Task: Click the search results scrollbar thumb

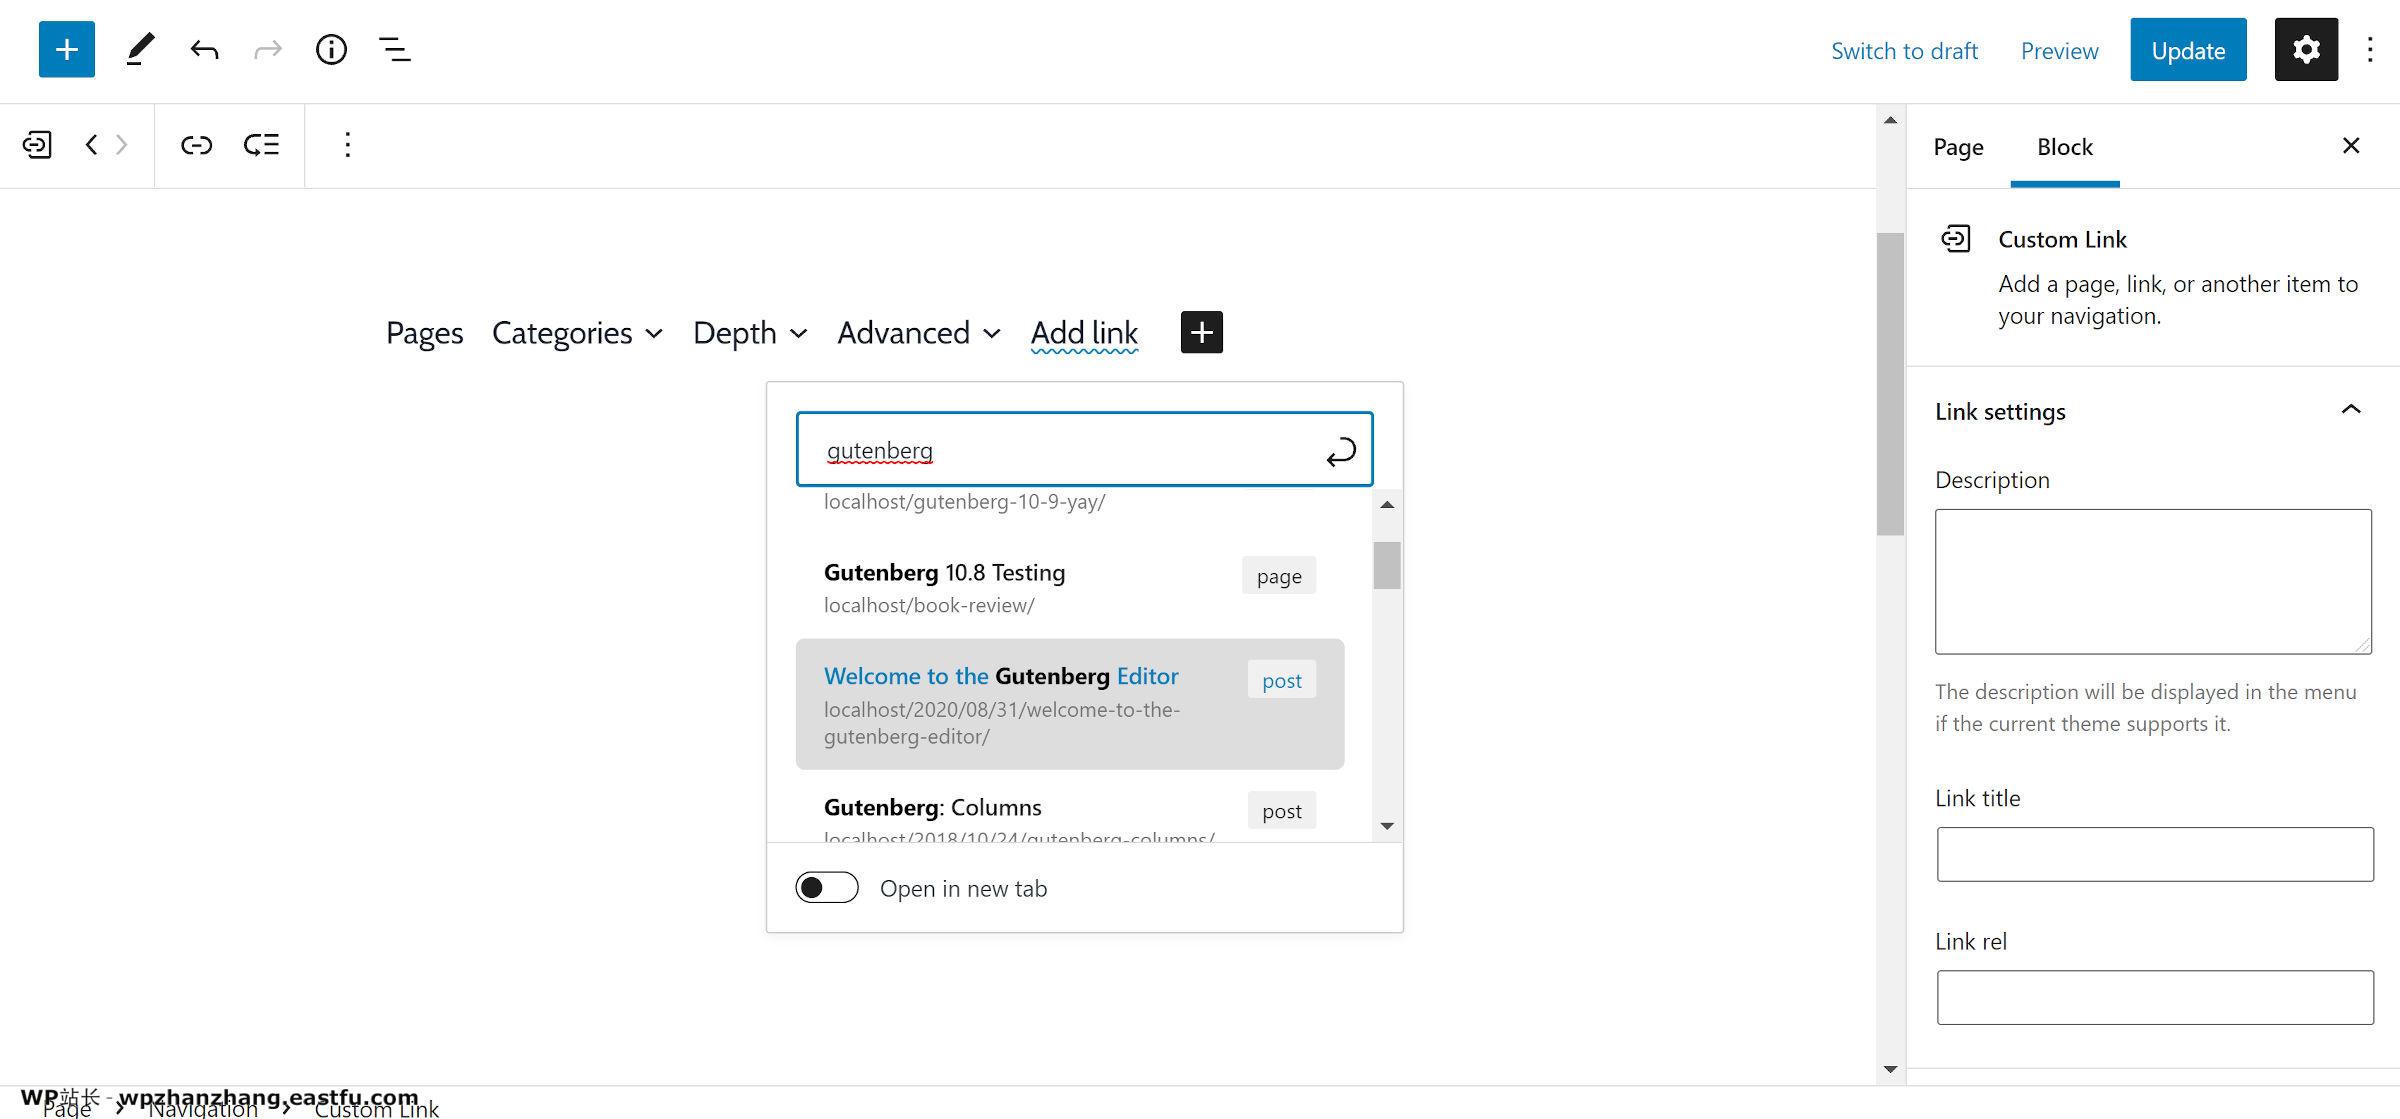Action: 1387,565
